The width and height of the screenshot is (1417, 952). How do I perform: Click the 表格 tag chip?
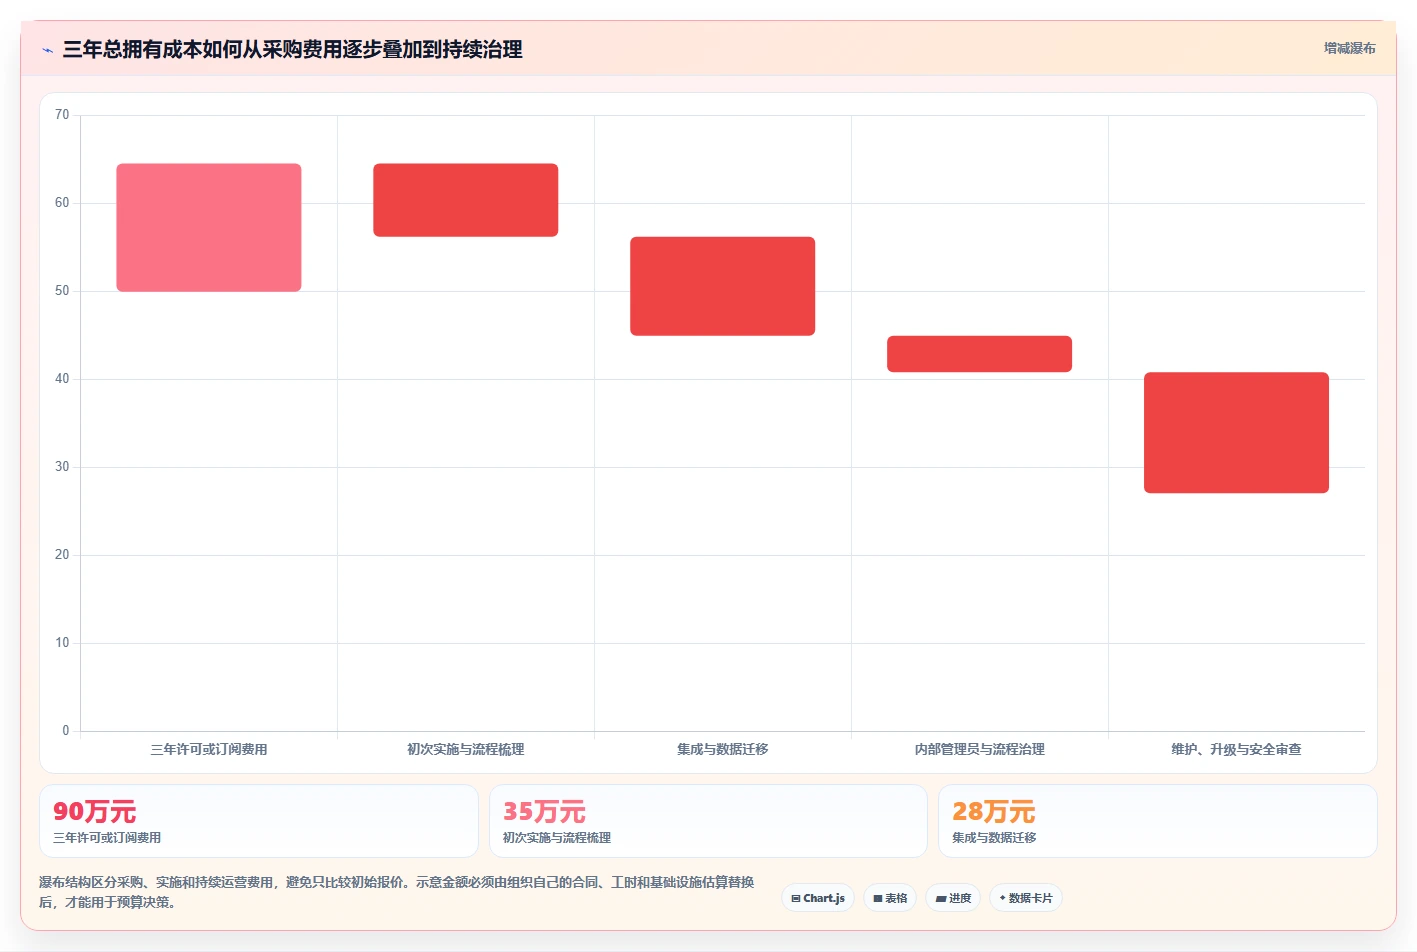890,898
